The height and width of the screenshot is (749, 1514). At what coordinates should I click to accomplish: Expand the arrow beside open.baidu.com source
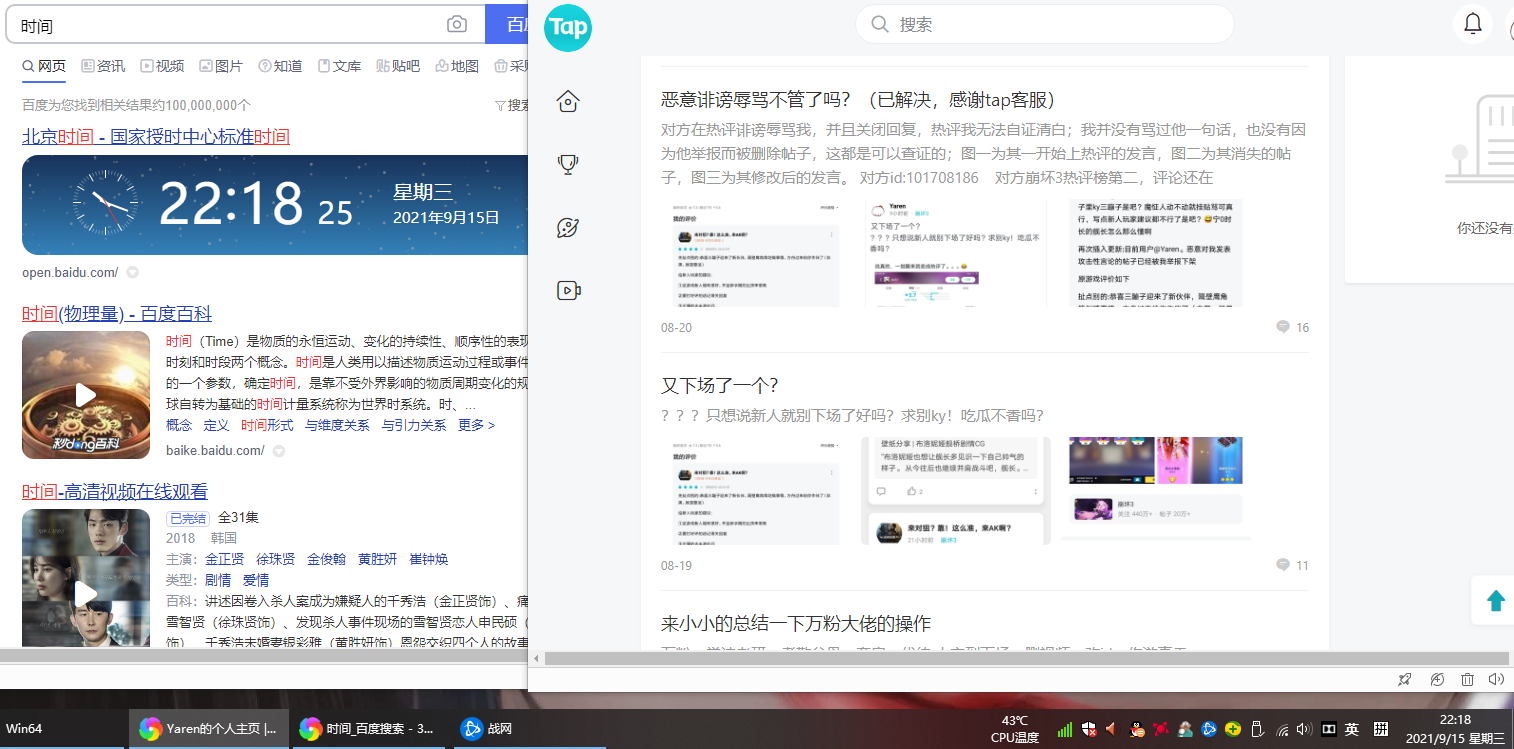tap(132, 272)
